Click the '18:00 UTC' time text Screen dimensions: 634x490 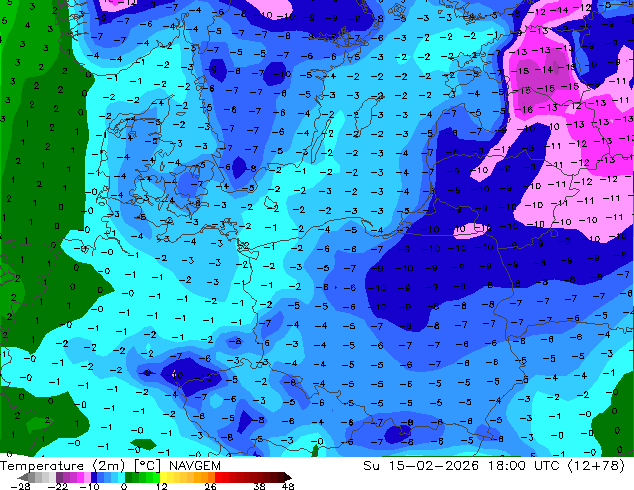pyautogui.click(x=524, y=466)
